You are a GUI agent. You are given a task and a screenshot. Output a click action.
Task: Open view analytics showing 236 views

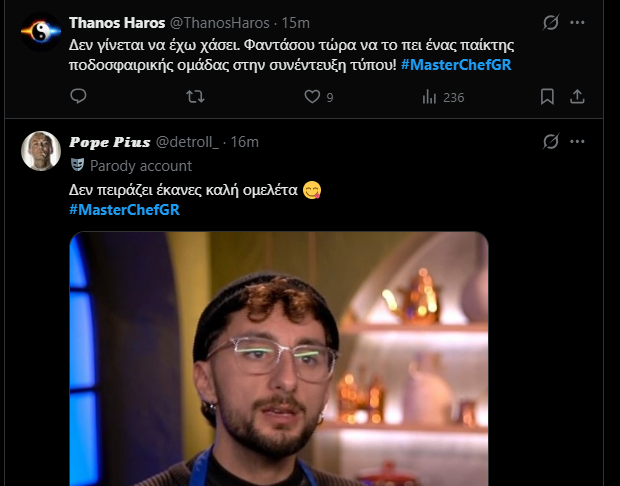[431, 97]
